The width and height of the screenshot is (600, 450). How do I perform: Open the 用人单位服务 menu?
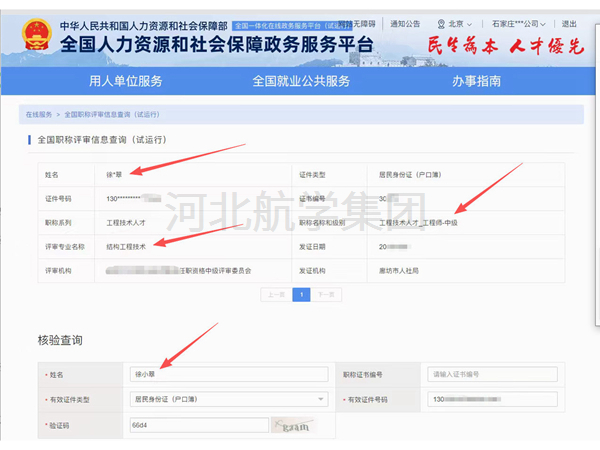(126, 81)
